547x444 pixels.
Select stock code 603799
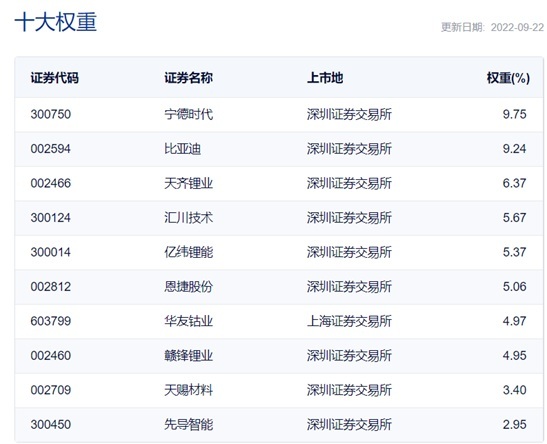51,321
